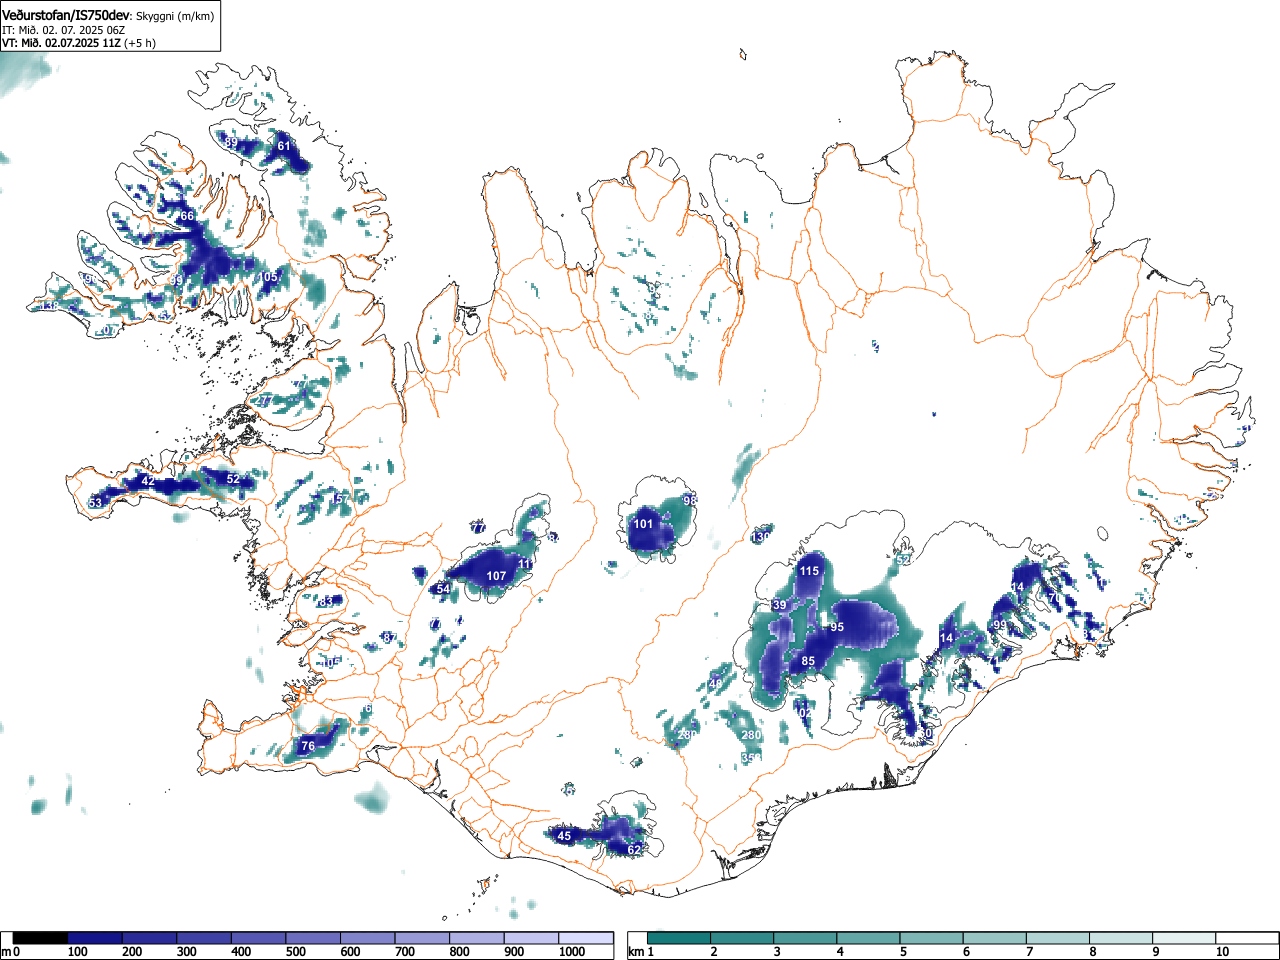Screen dimensions: 1280x960
Task: Click the 45 value near the south coast
Action: click(x=564, y=836)
